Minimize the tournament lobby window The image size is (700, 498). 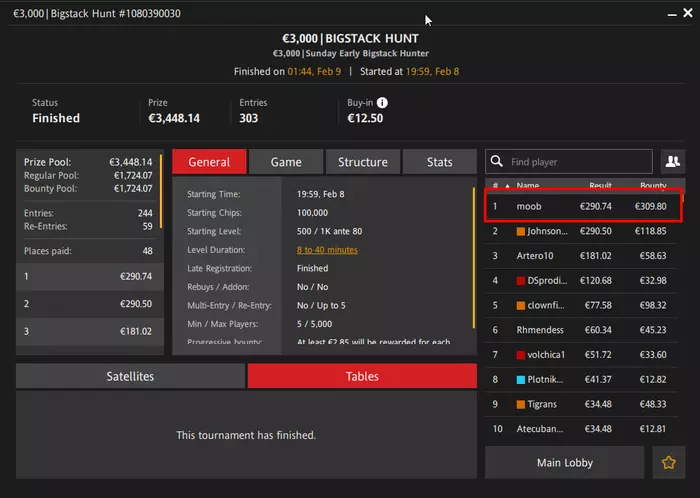coord(672,14)
